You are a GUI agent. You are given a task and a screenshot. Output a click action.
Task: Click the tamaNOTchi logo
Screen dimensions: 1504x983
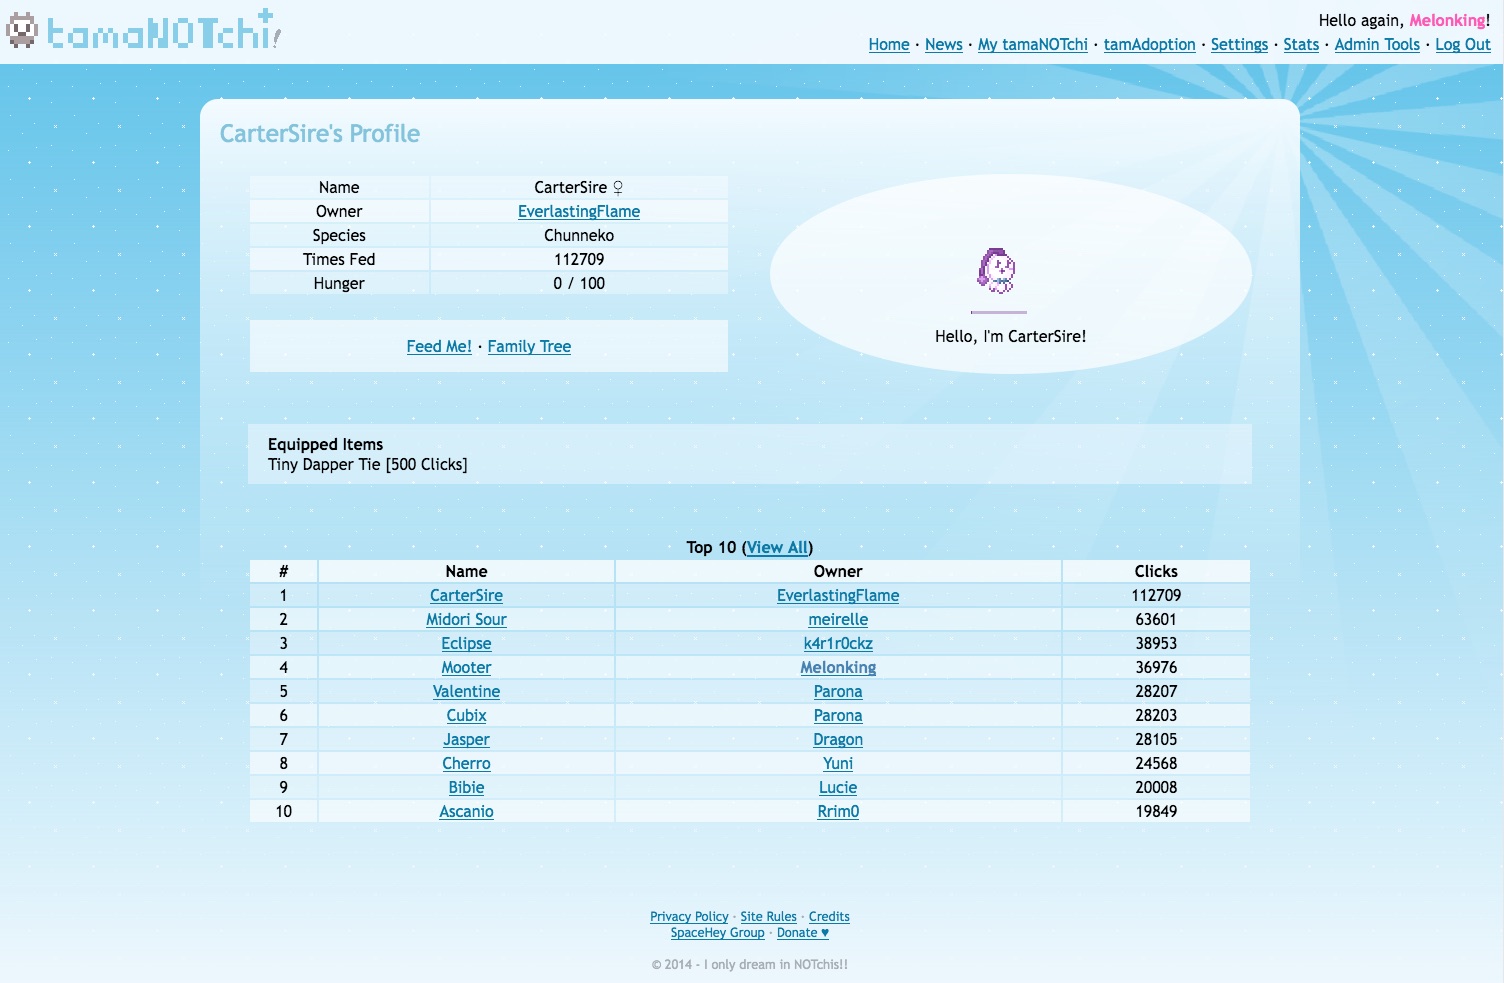tap(143, 30)
